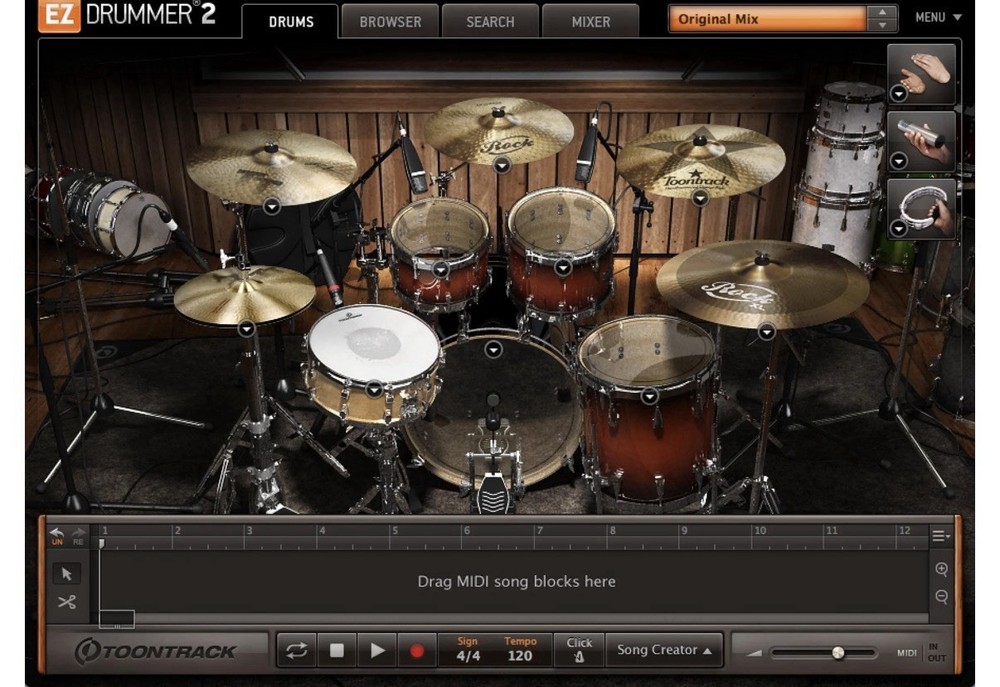Click the zoom-in magnifier on the timeline

tap(941, 570)
